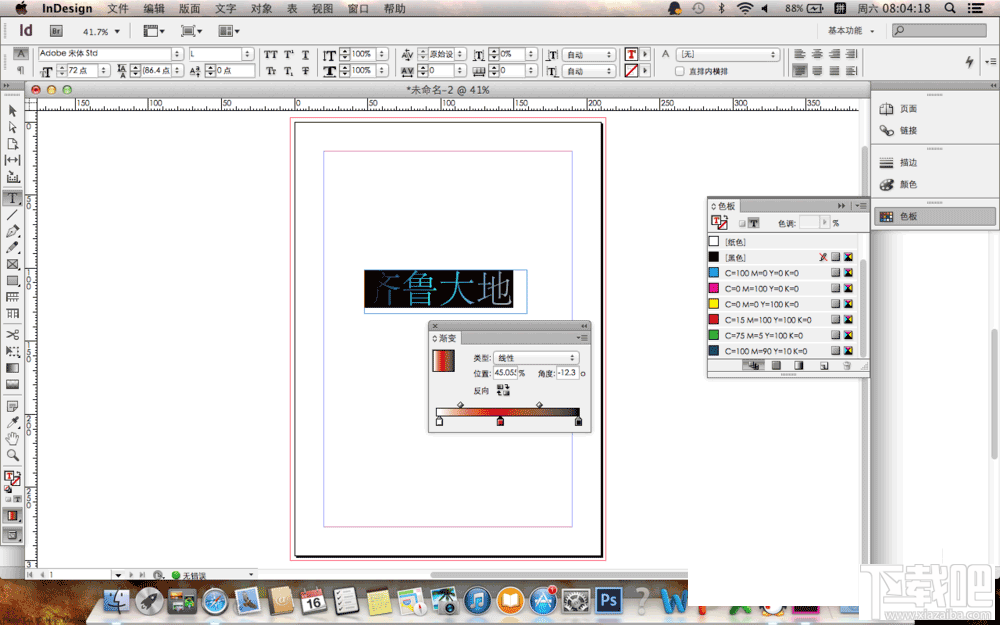Select the Eyedropper tool

pos(12,422)
